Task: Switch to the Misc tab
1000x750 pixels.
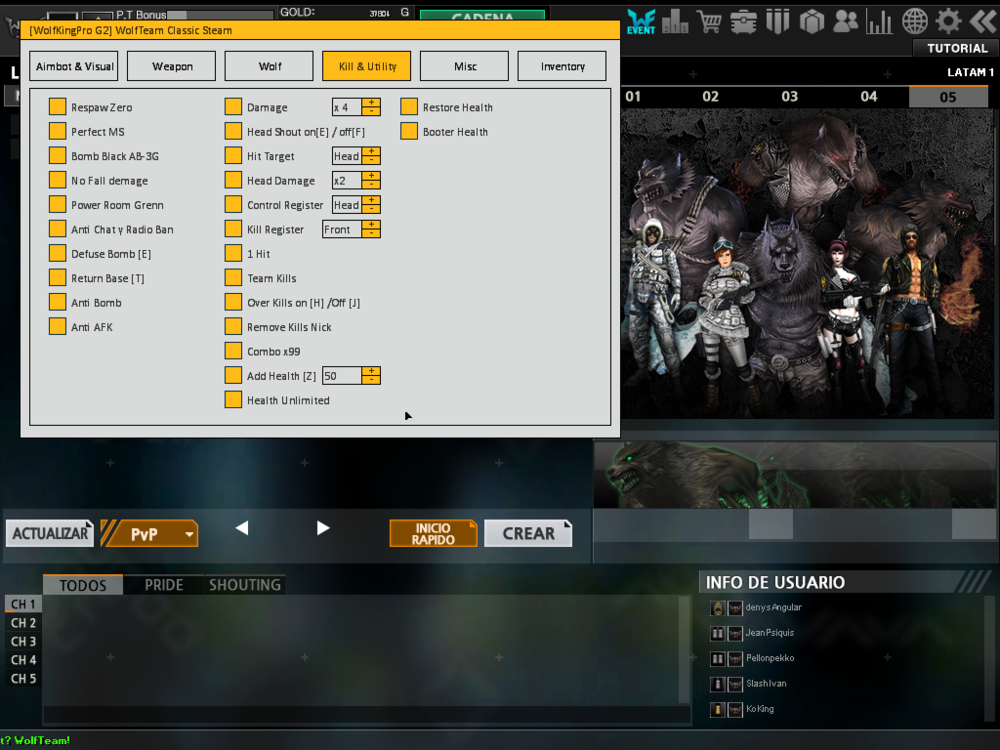Action: 465,67
